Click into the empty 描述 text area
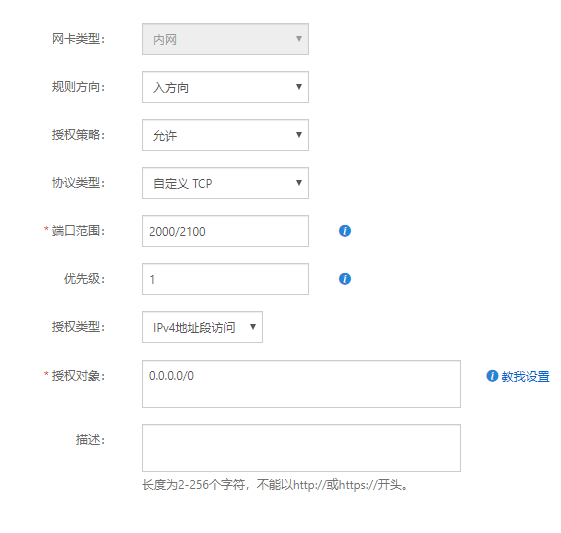The image size is (561, 533). click(x=301, y=448)
